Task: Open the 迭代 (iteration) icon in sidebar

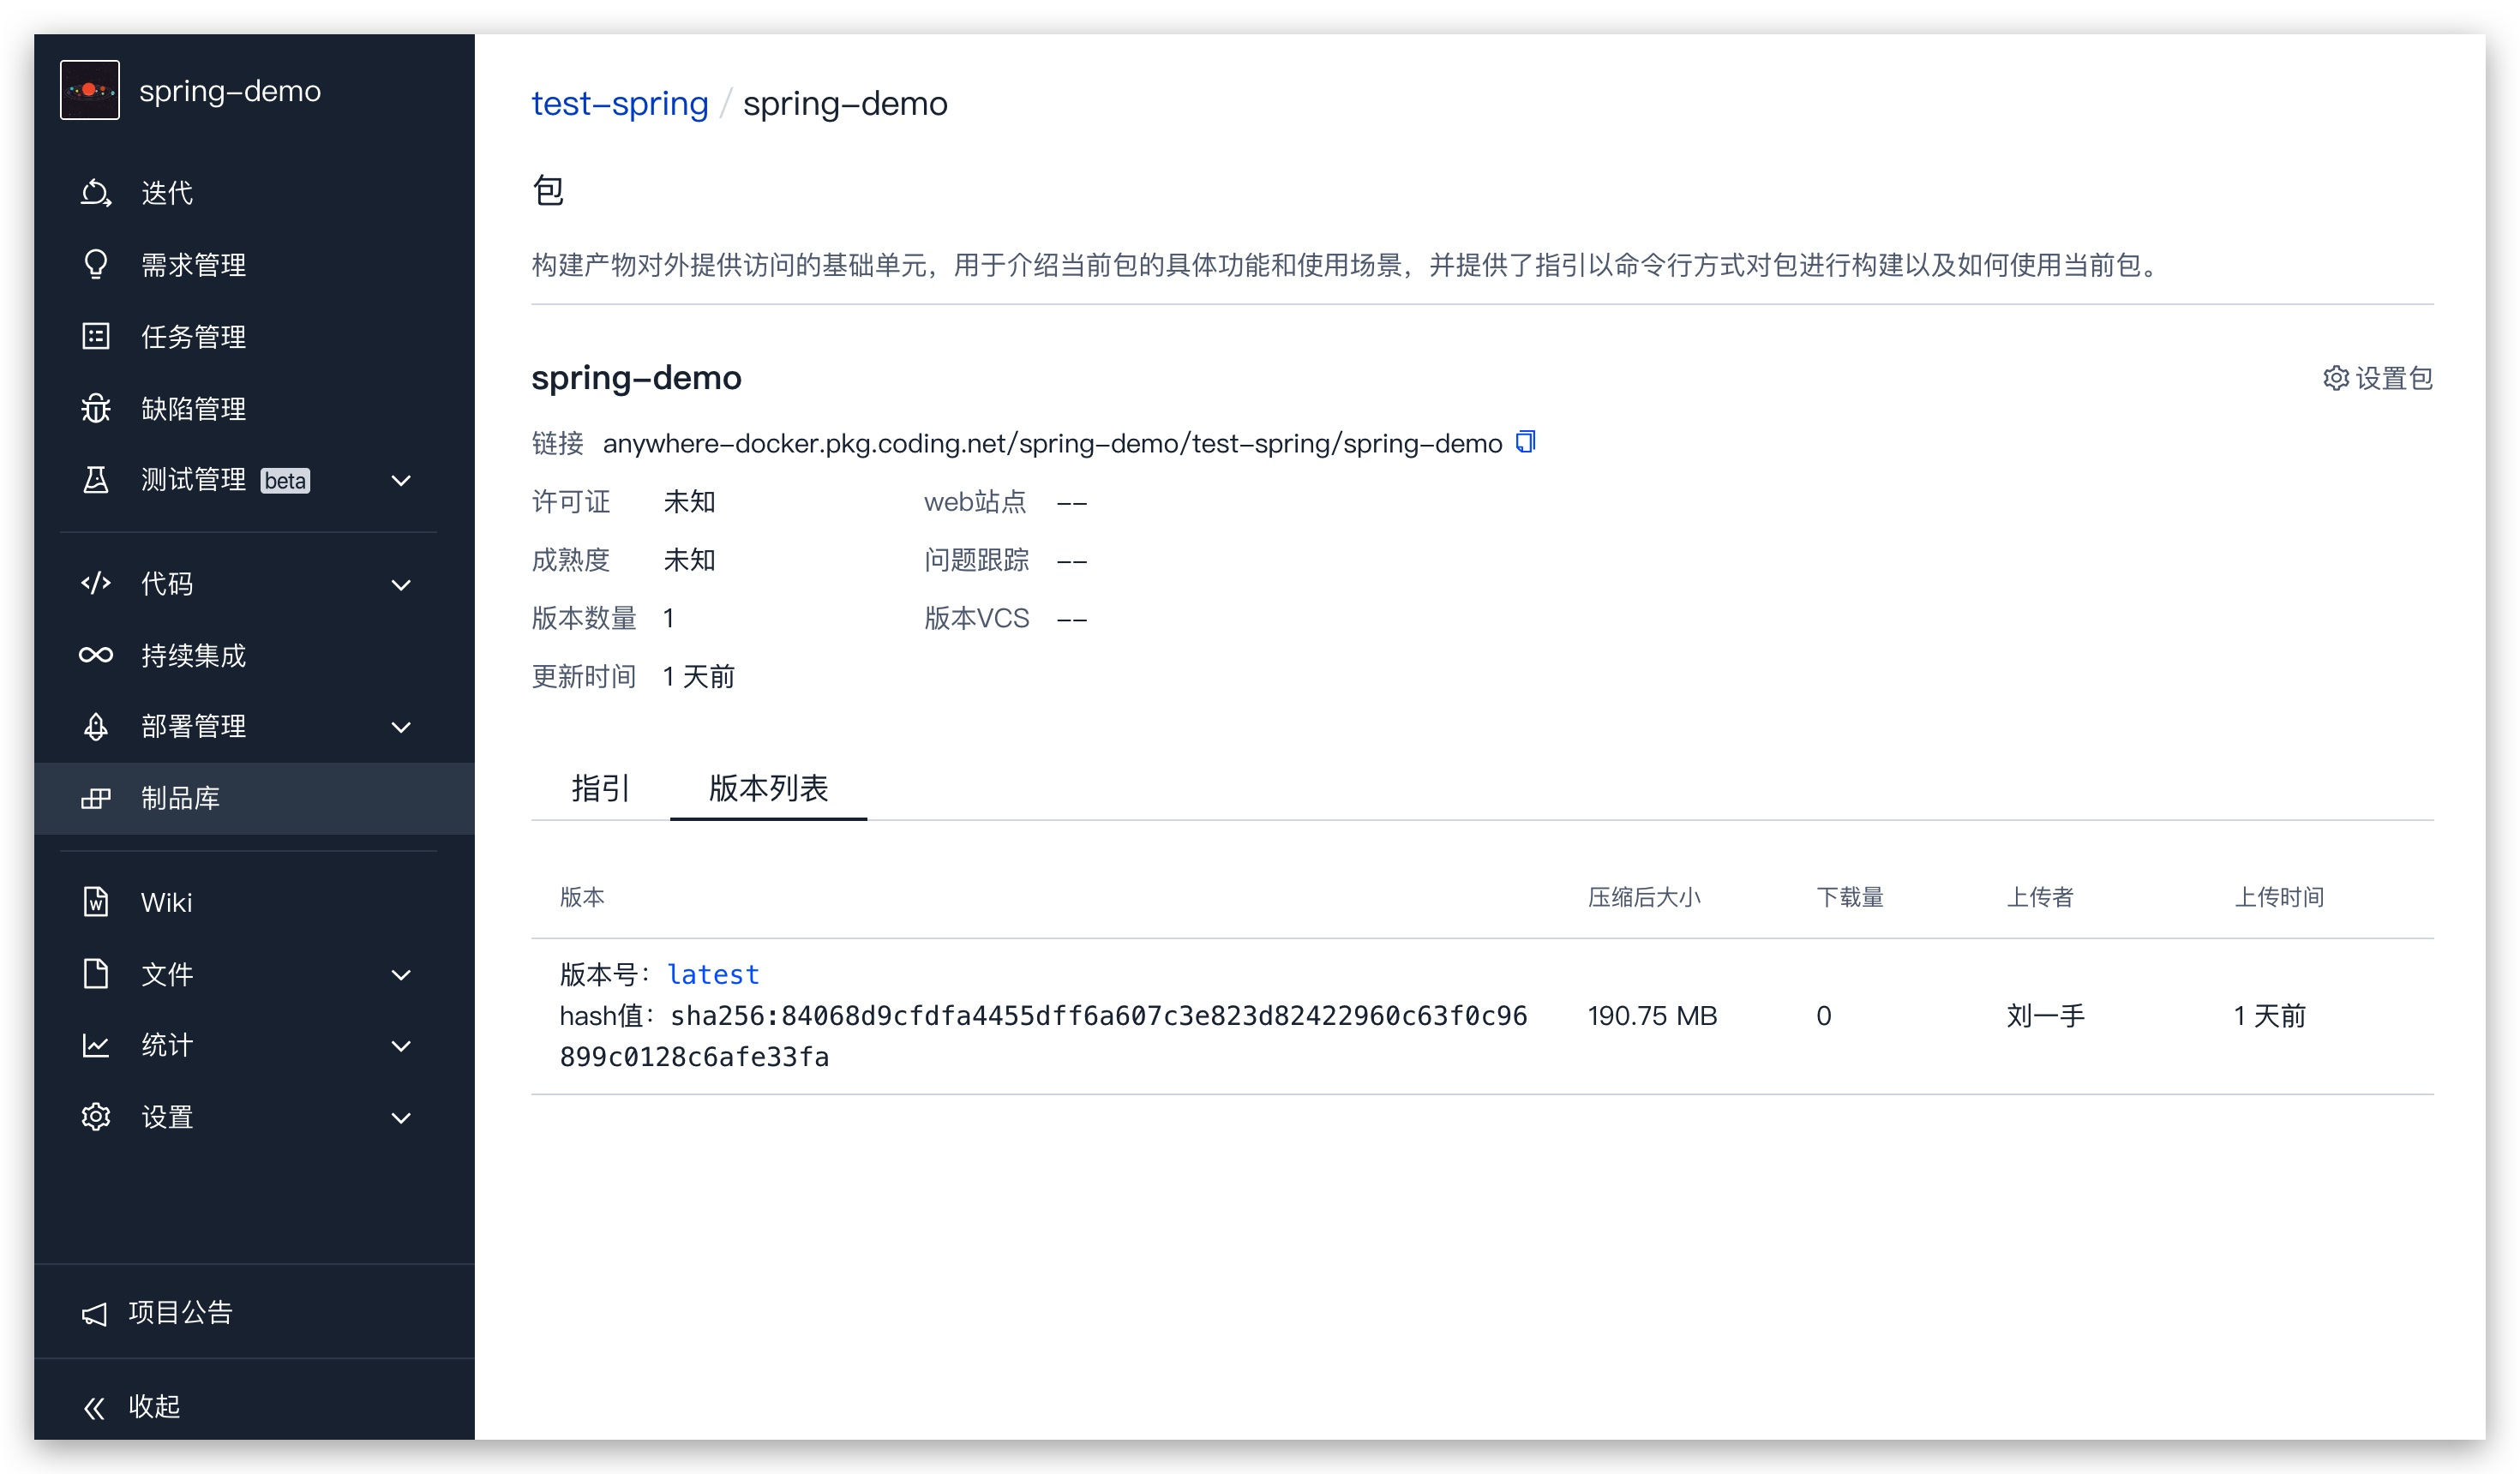Action: (95, 192)
